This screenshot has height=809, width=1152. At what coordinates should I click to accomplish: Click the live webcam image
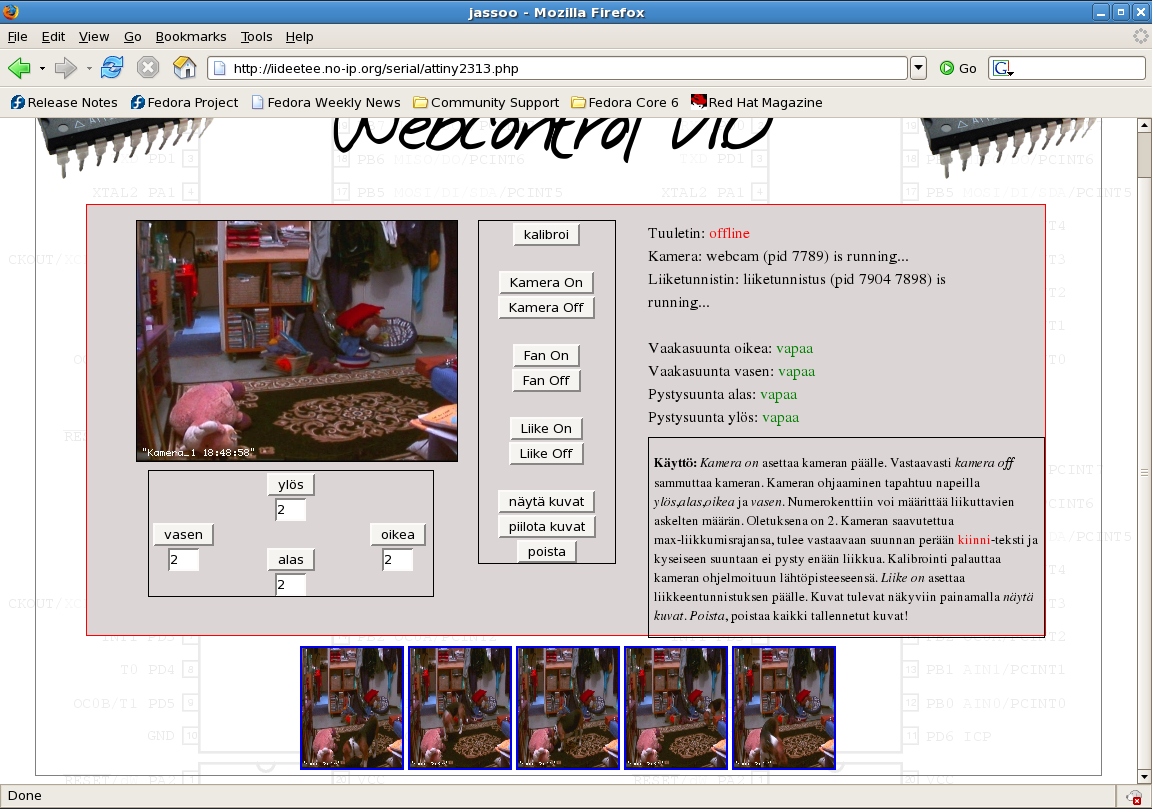pyautogui.click(x=297, y=341)
